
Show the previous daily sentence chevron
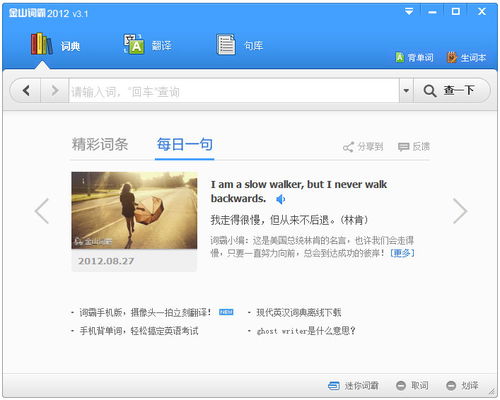click(x=42, y=211)
